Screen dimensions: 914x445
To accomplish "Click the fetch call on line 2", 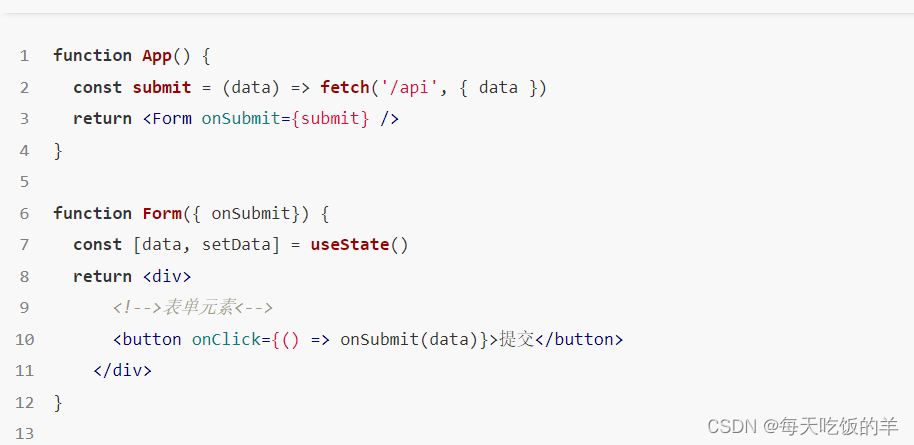I will (x=344, y=87).
